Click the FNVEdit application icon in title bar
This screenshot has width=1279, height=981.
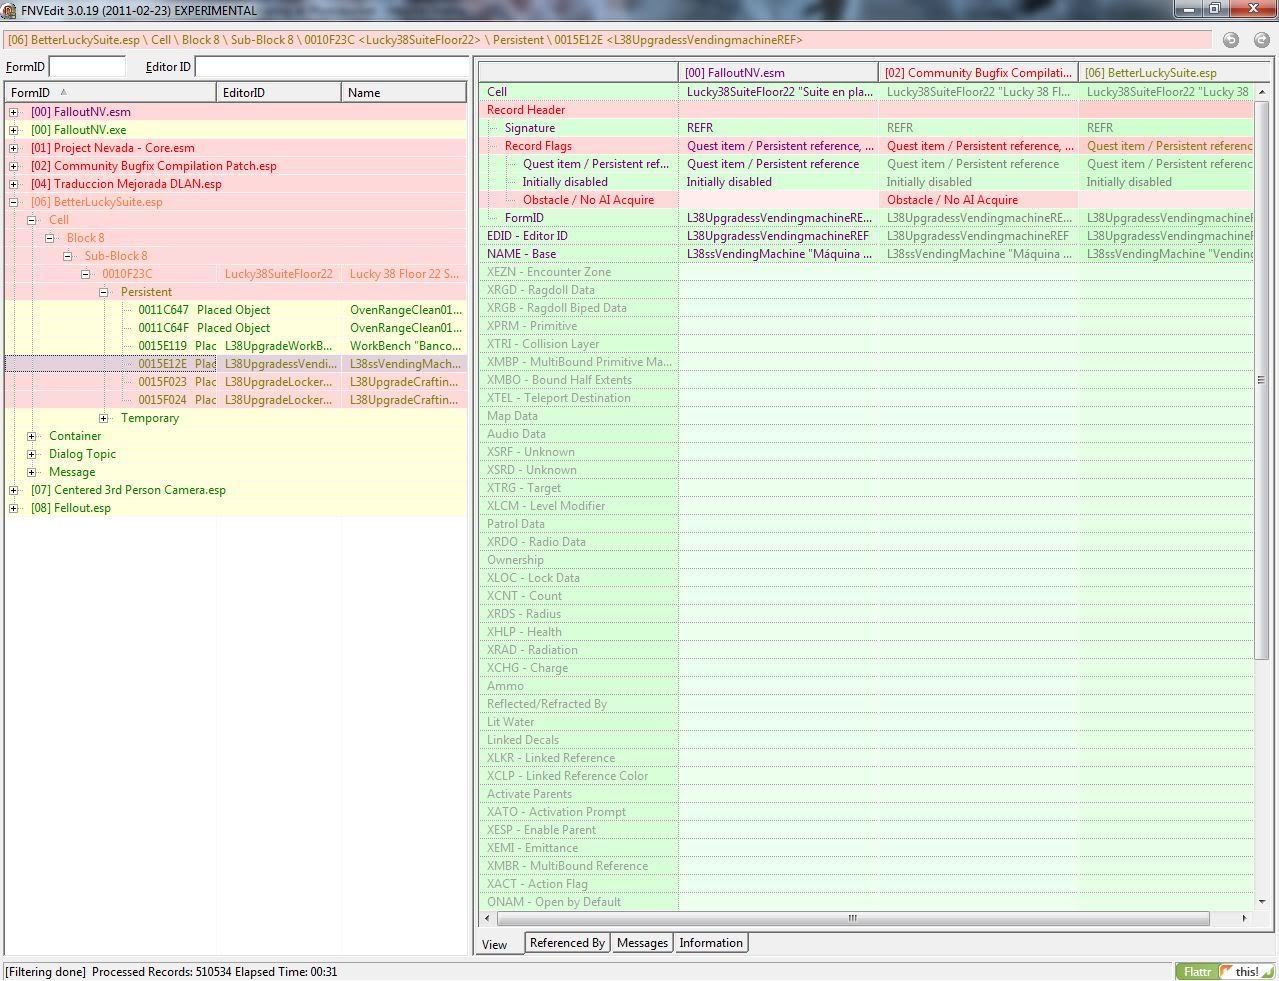coord(9,10)
